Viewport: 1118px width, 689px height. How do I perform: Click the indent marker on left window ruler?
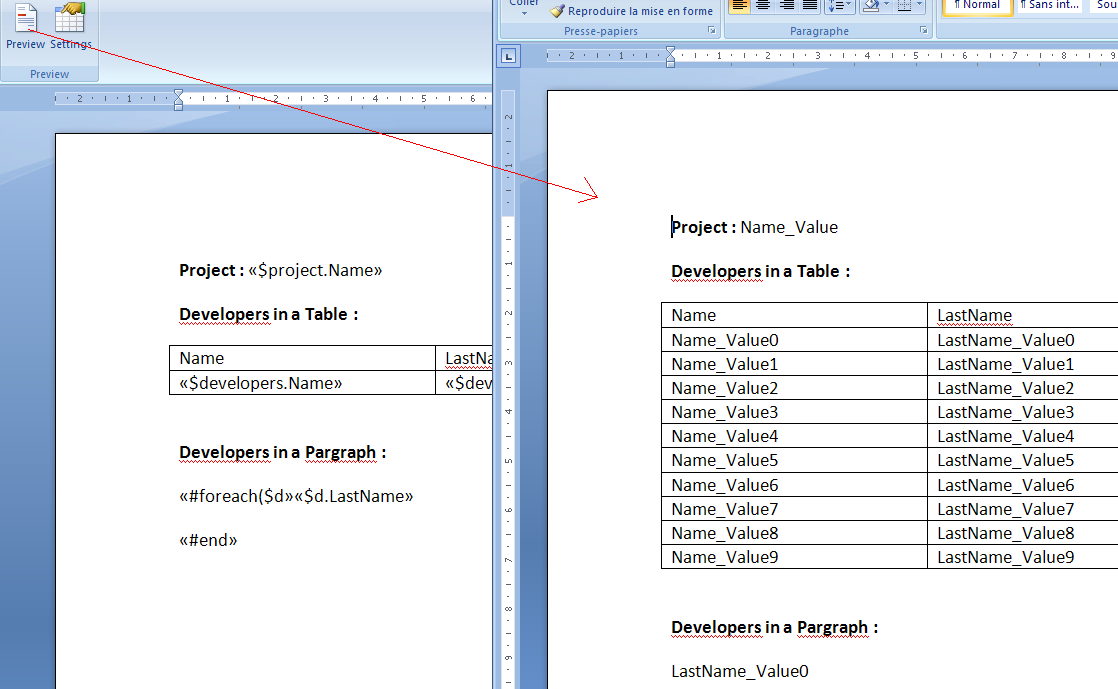coord(178,99)
